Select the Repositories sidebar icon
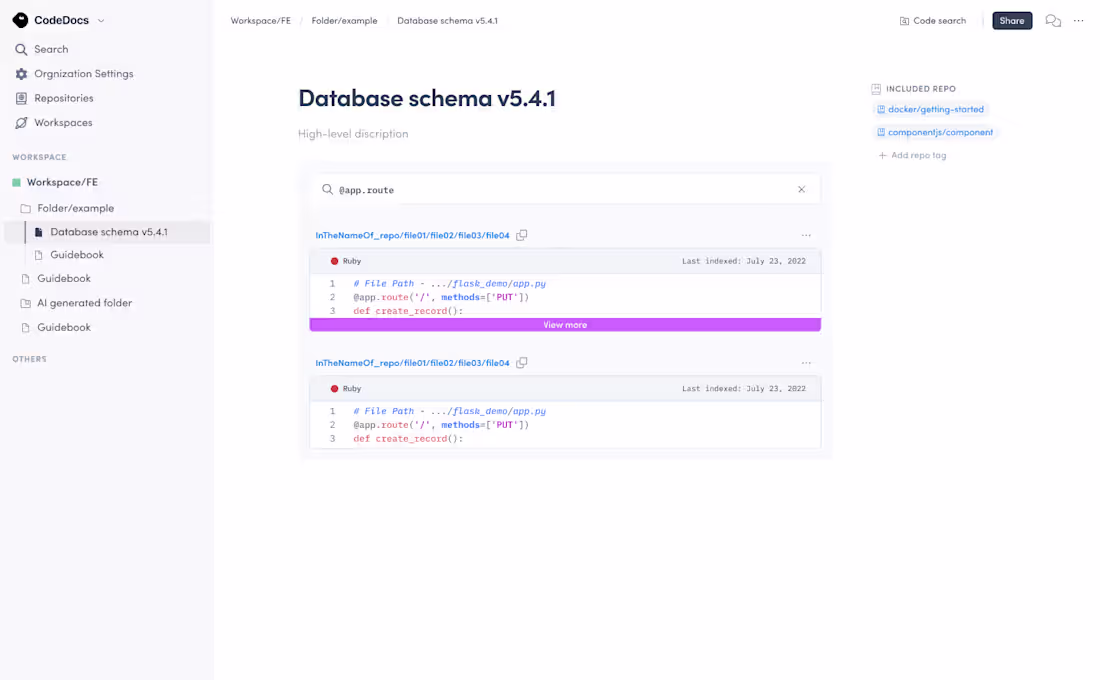1100x680 pixels. point(21,98)
